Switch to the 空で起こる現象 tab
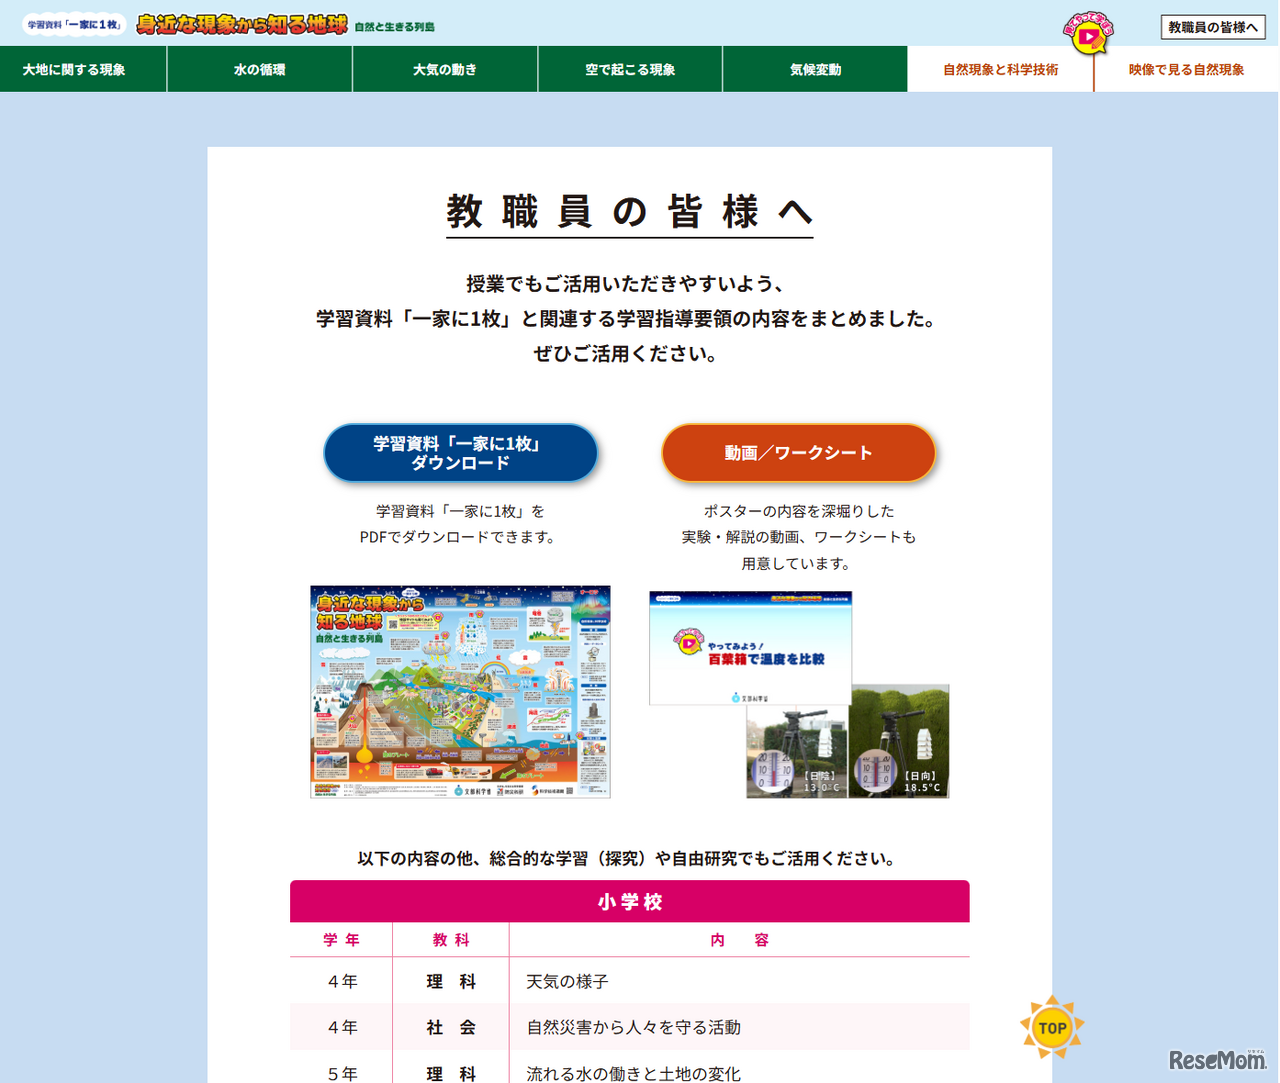This screenshot has height=1083, width=1280. tap(630, 69)
